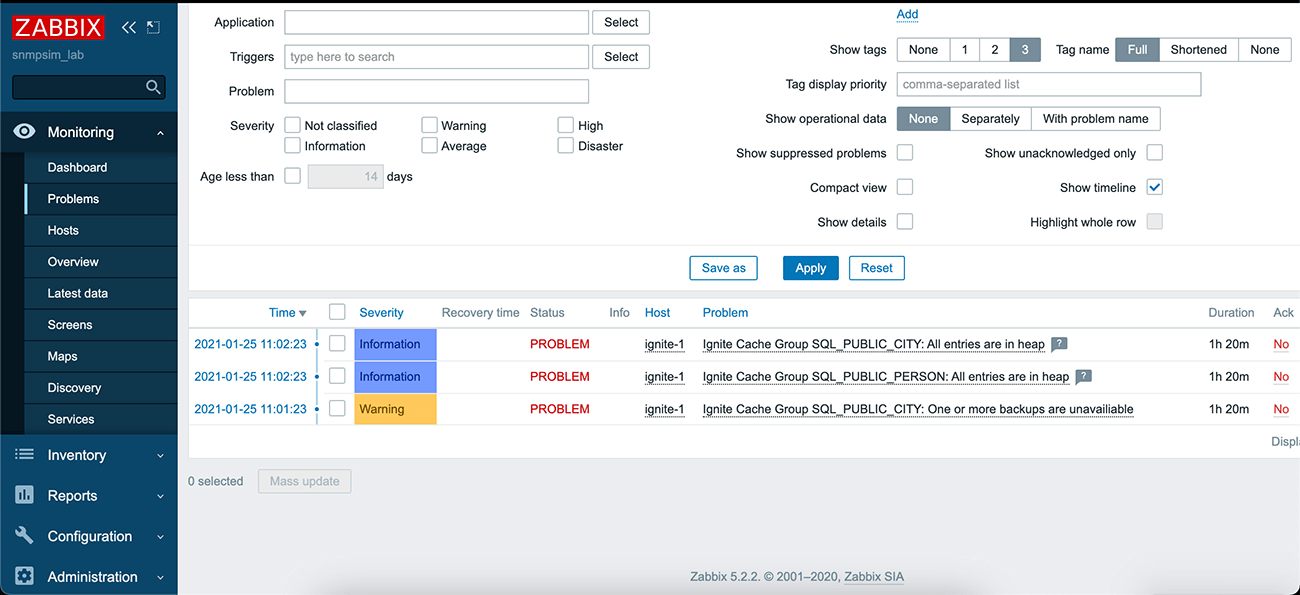The image size is (1300, 595).
Task: Click the Zabbix logo
Action: pyautogui.click(x=58, y=27)
